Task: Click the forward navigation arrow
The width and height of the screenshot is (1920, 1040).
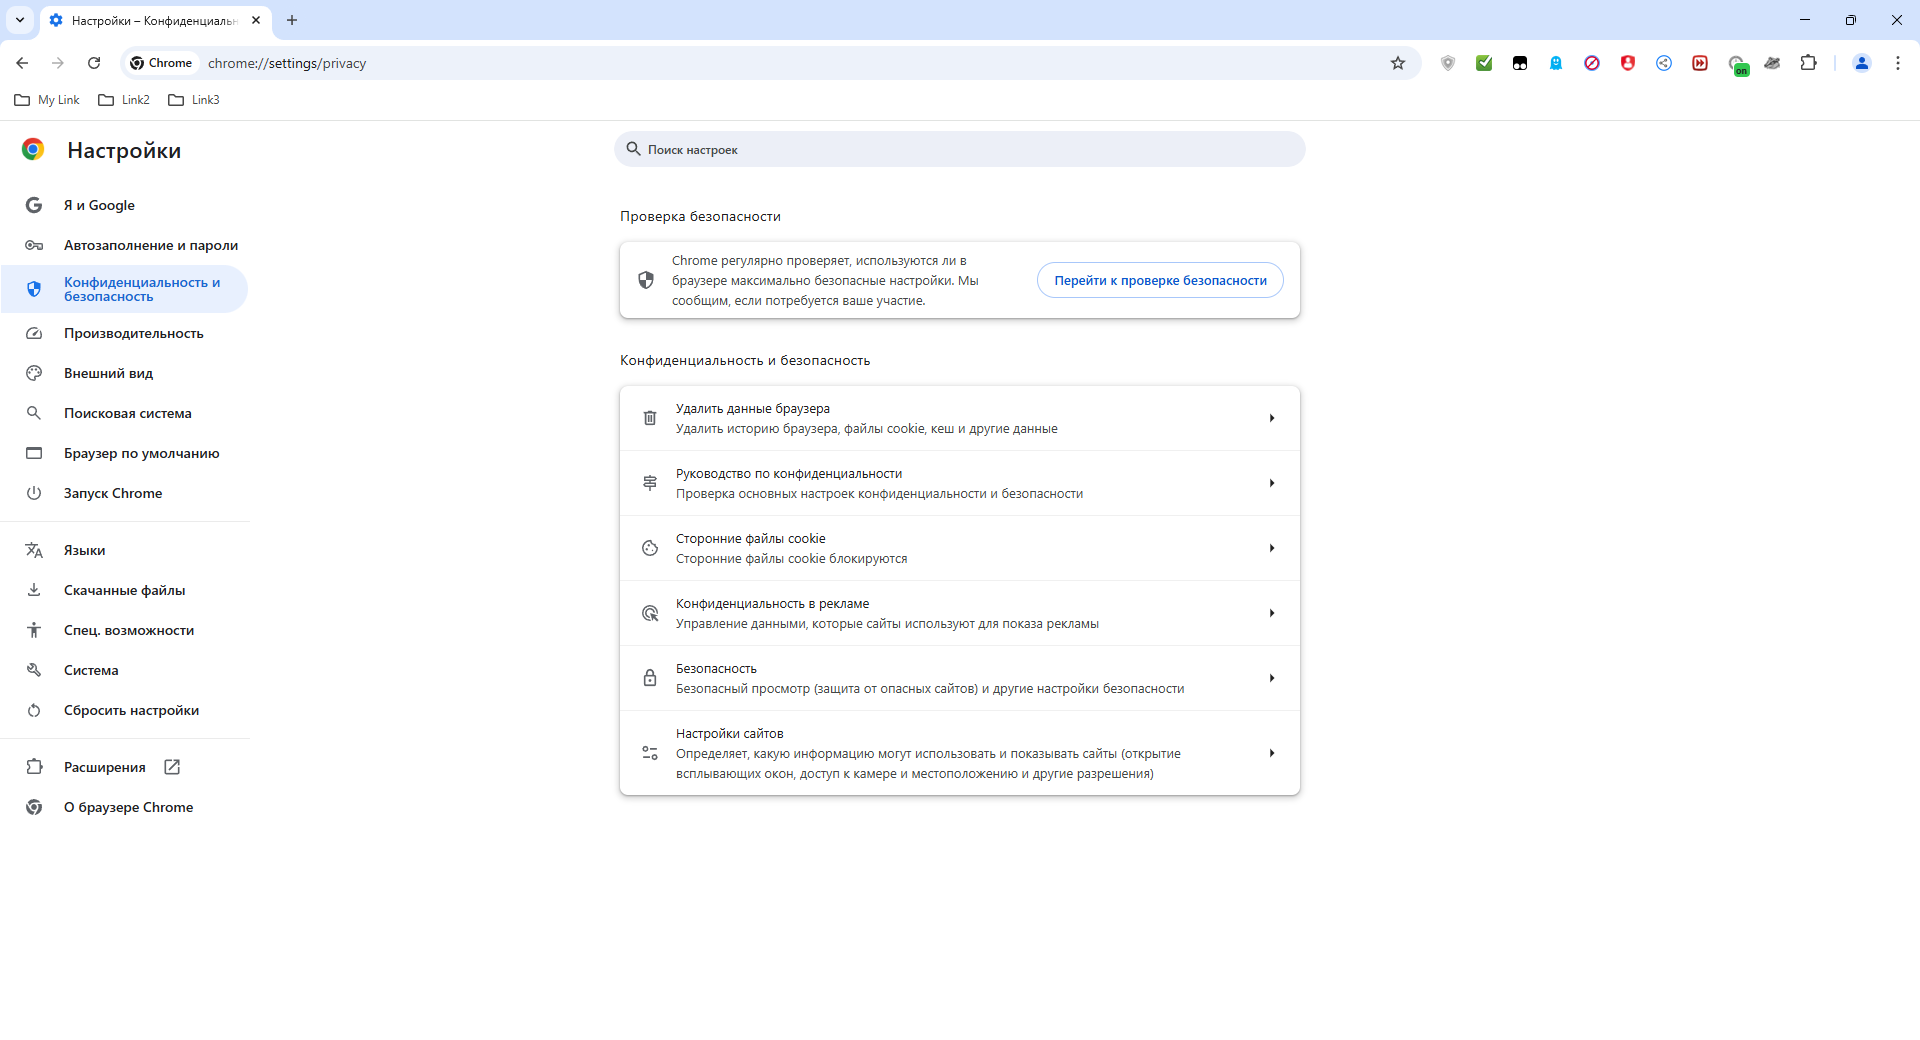Action: coord(58,63)
